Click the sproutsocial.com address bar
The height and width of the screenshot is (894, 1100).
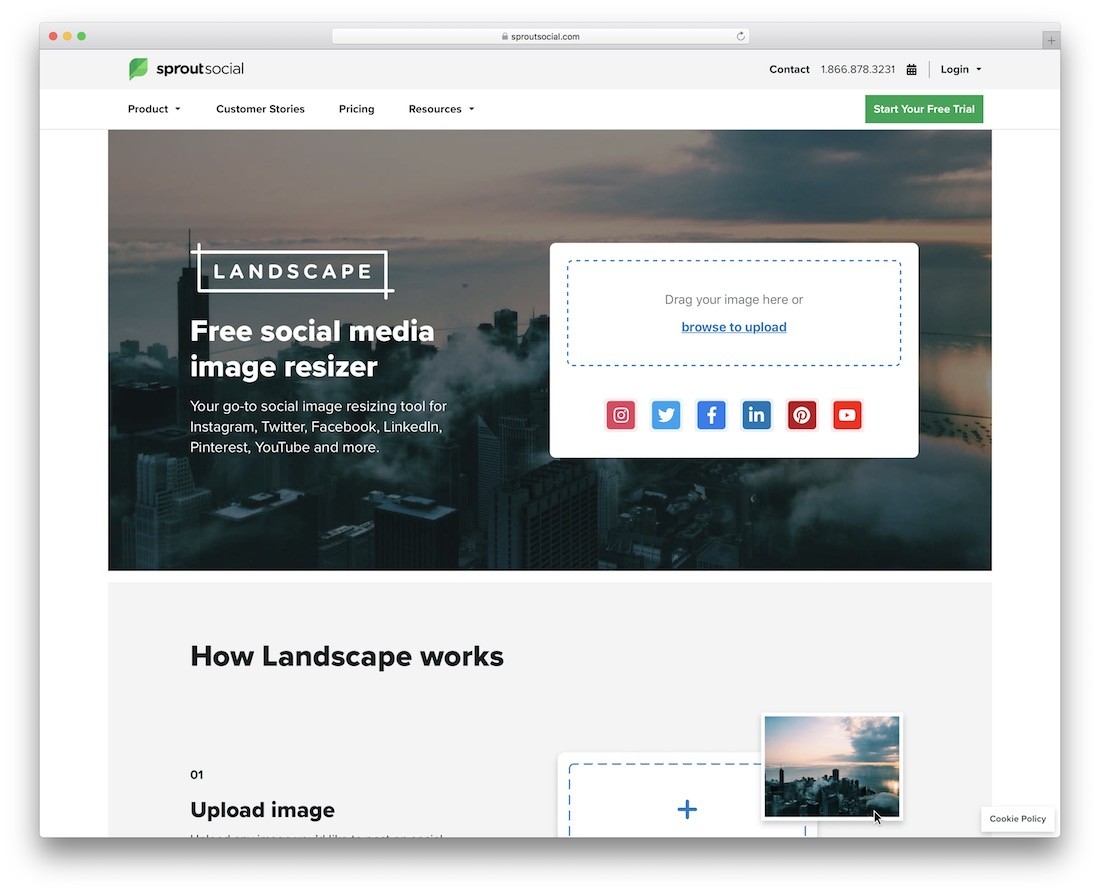(540, 36)
